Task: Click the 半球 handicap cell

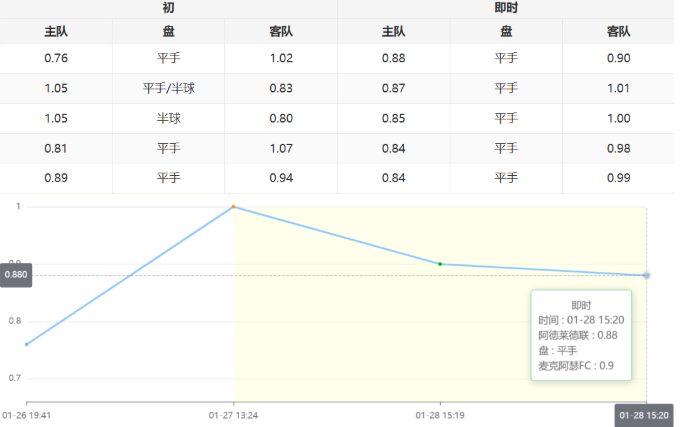Action: point(168,118)
